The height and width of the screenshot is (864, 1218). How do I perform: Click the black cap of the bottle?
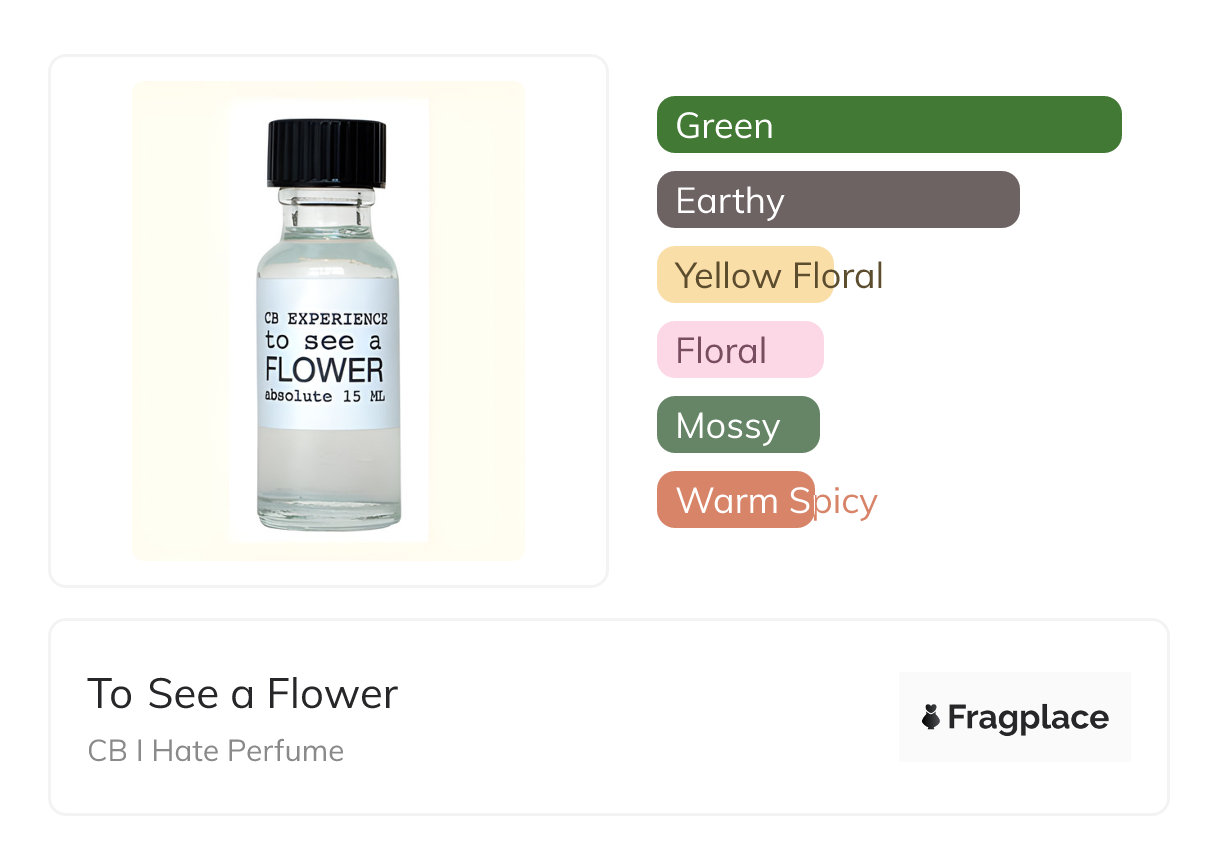326,152
